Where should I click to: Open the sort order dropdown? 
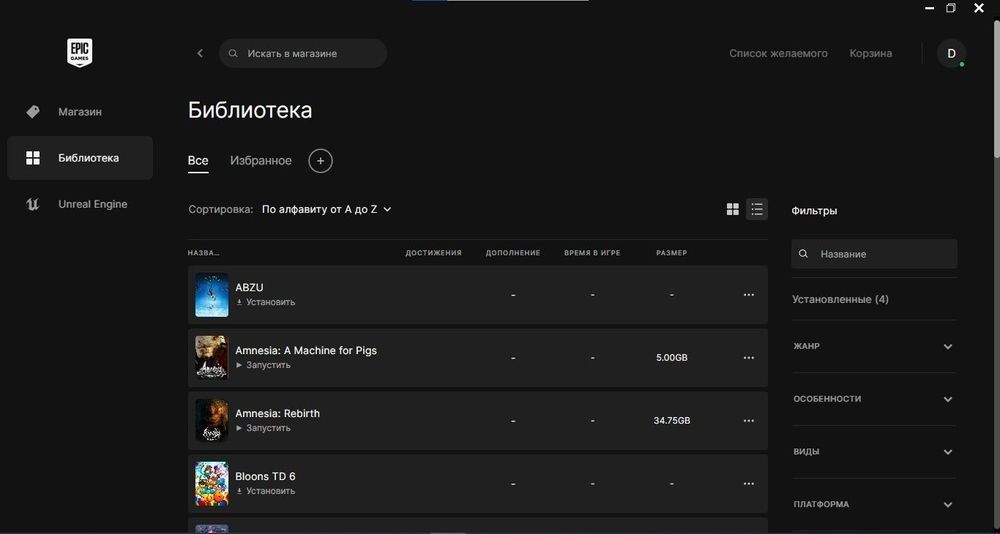[x=327, y=209]
